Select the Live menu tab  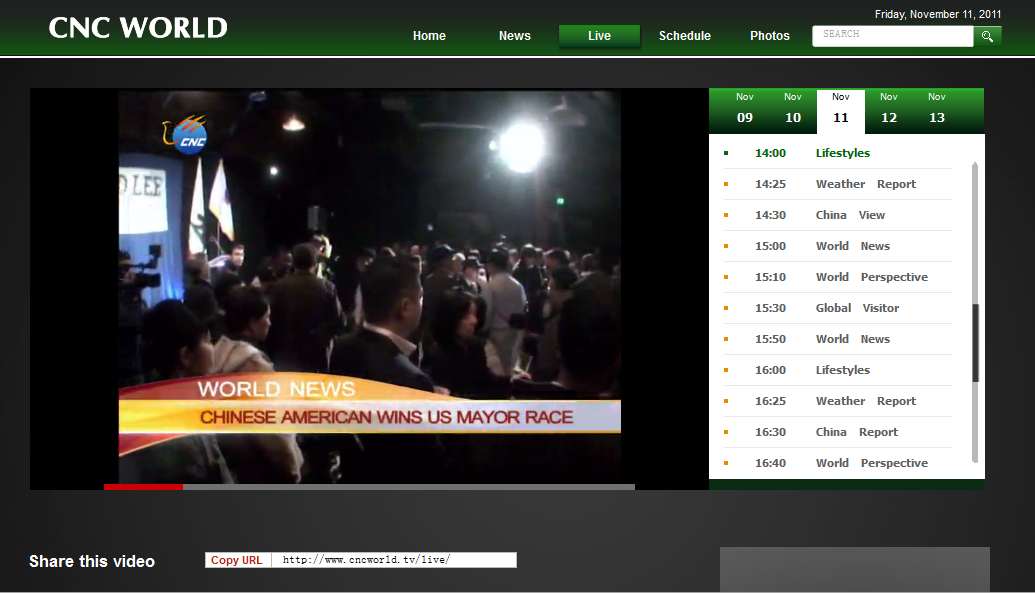[x=599, y=36]
